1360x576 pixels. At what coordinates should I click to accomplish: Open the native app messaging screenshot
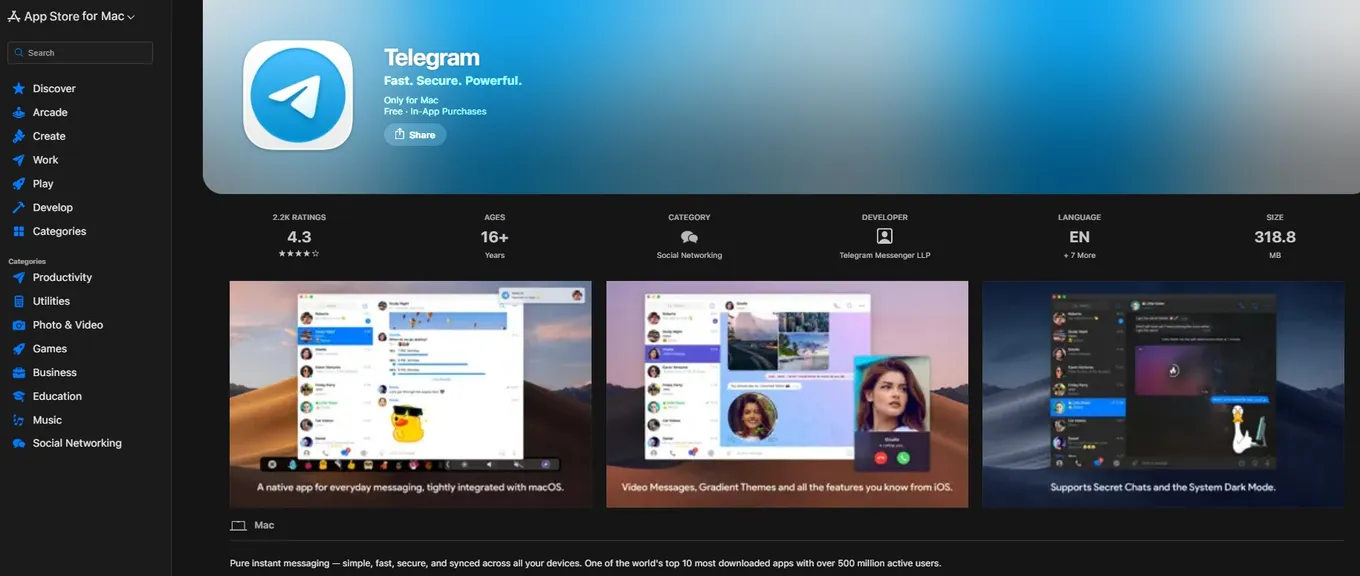410,394
